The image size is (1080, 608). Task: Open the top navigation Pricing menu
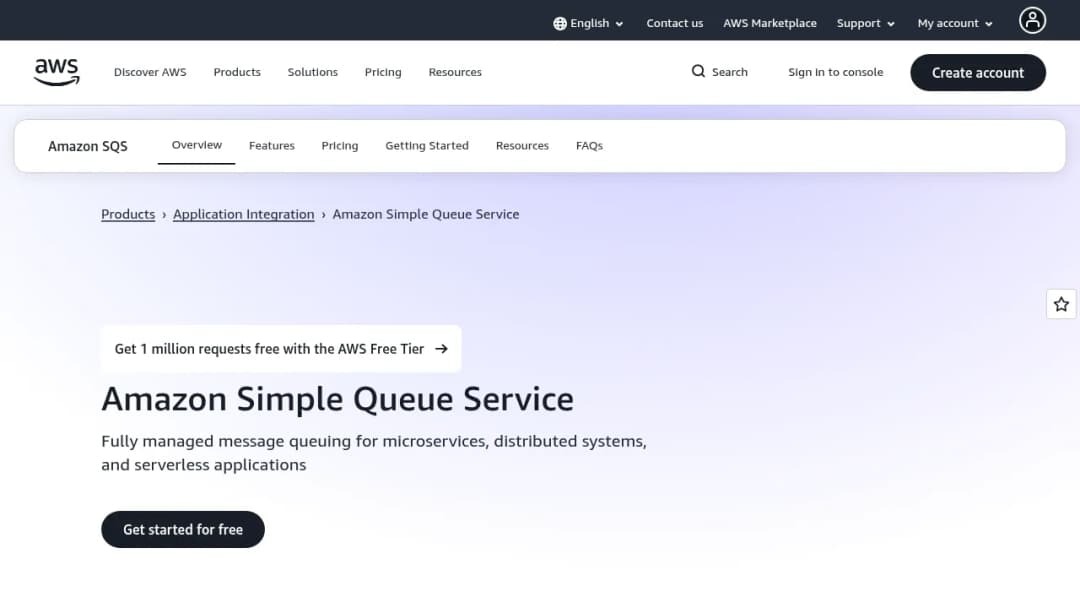pos(383,72)
